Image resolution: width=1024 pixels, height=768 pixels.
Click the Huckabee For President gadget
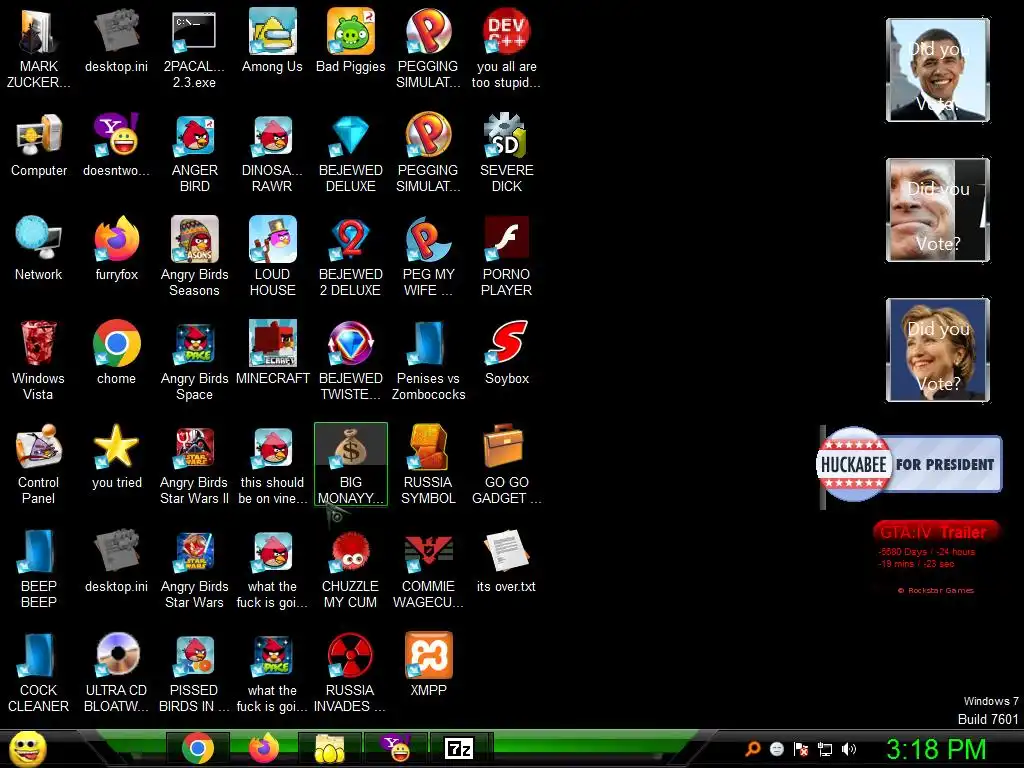(909, 464)
